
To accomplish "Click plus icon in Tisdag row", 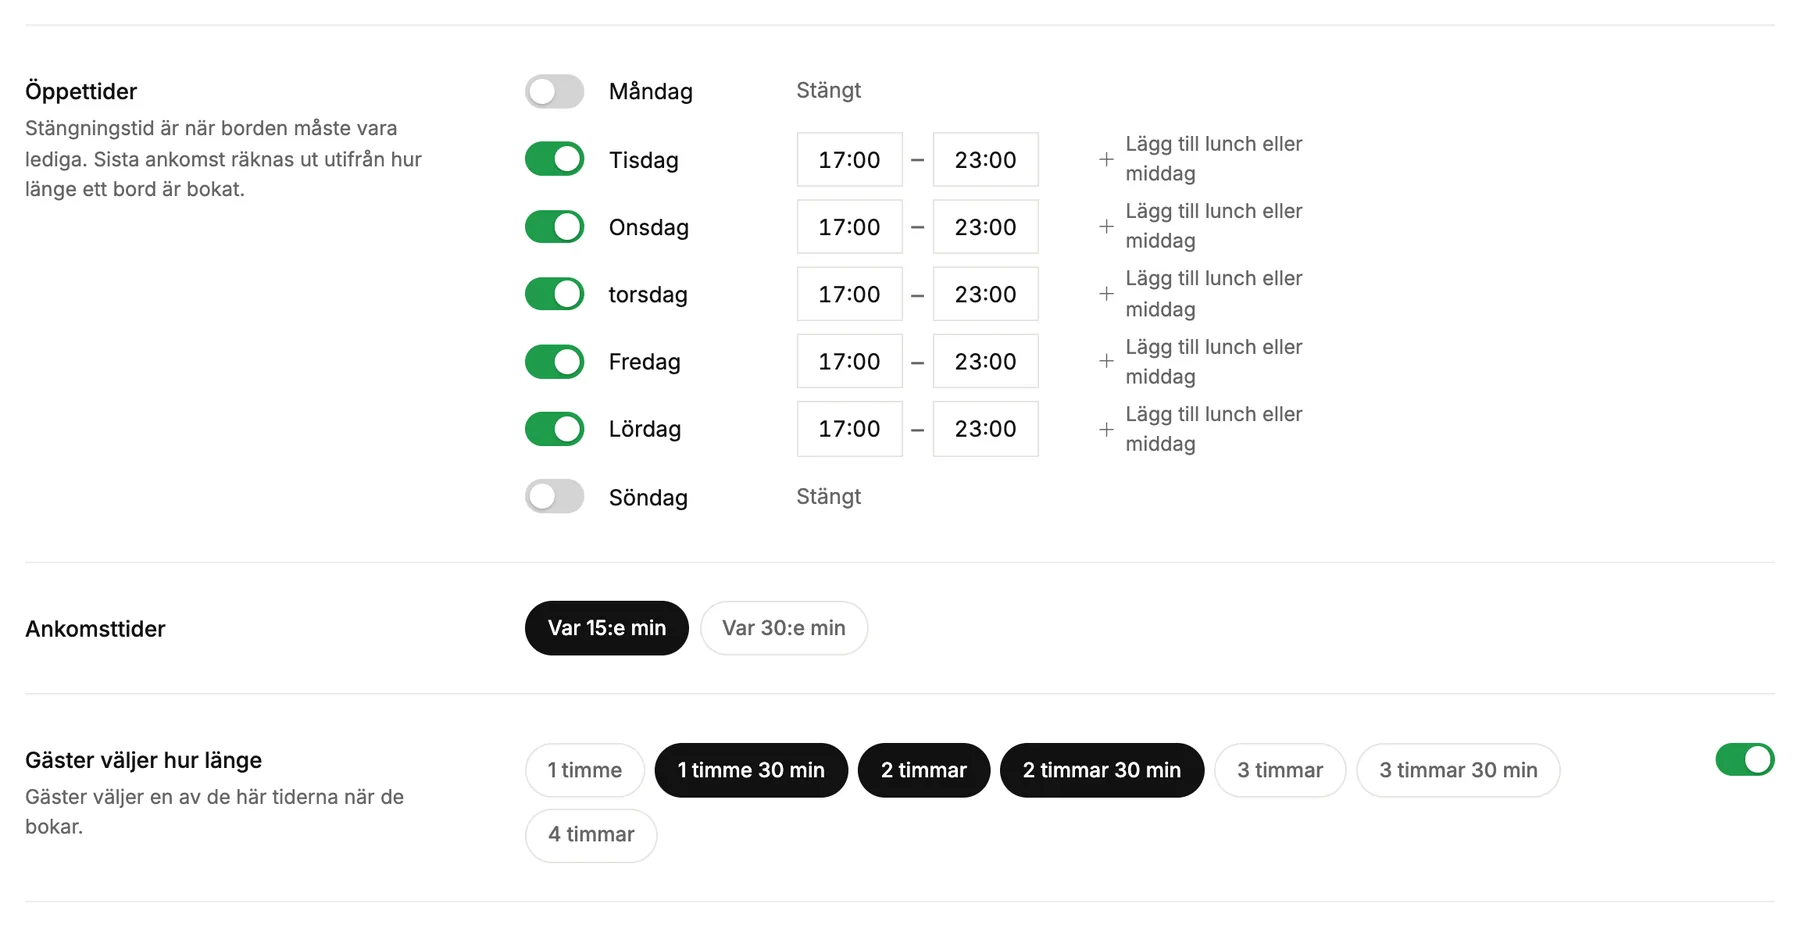I will coord(1106,159).
